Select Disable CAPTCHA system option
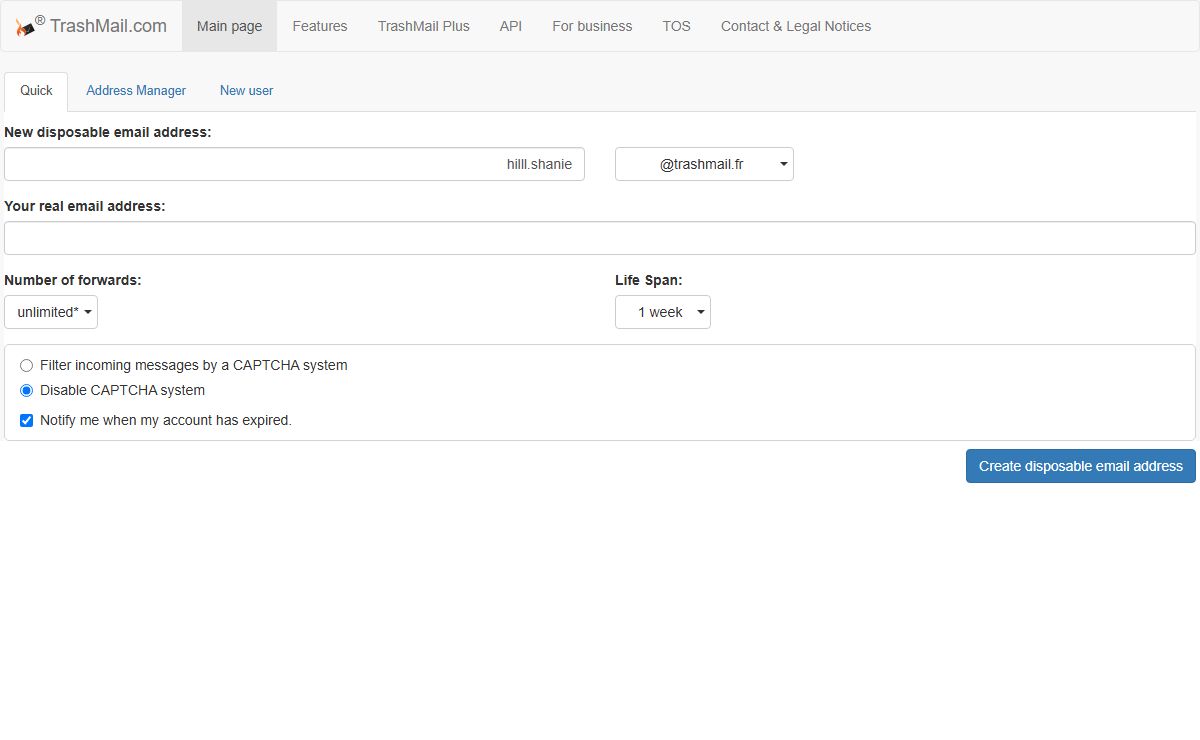 pyautogui.click(x=27, y=391)
